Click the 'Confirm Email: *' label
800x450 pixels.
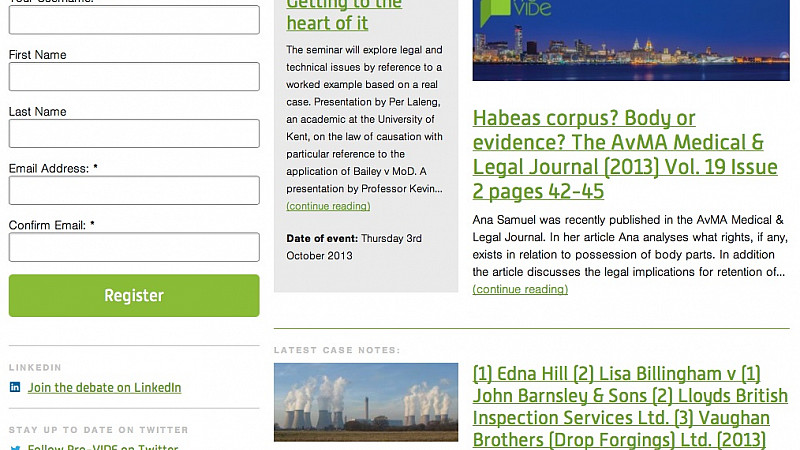click(52, 225)
